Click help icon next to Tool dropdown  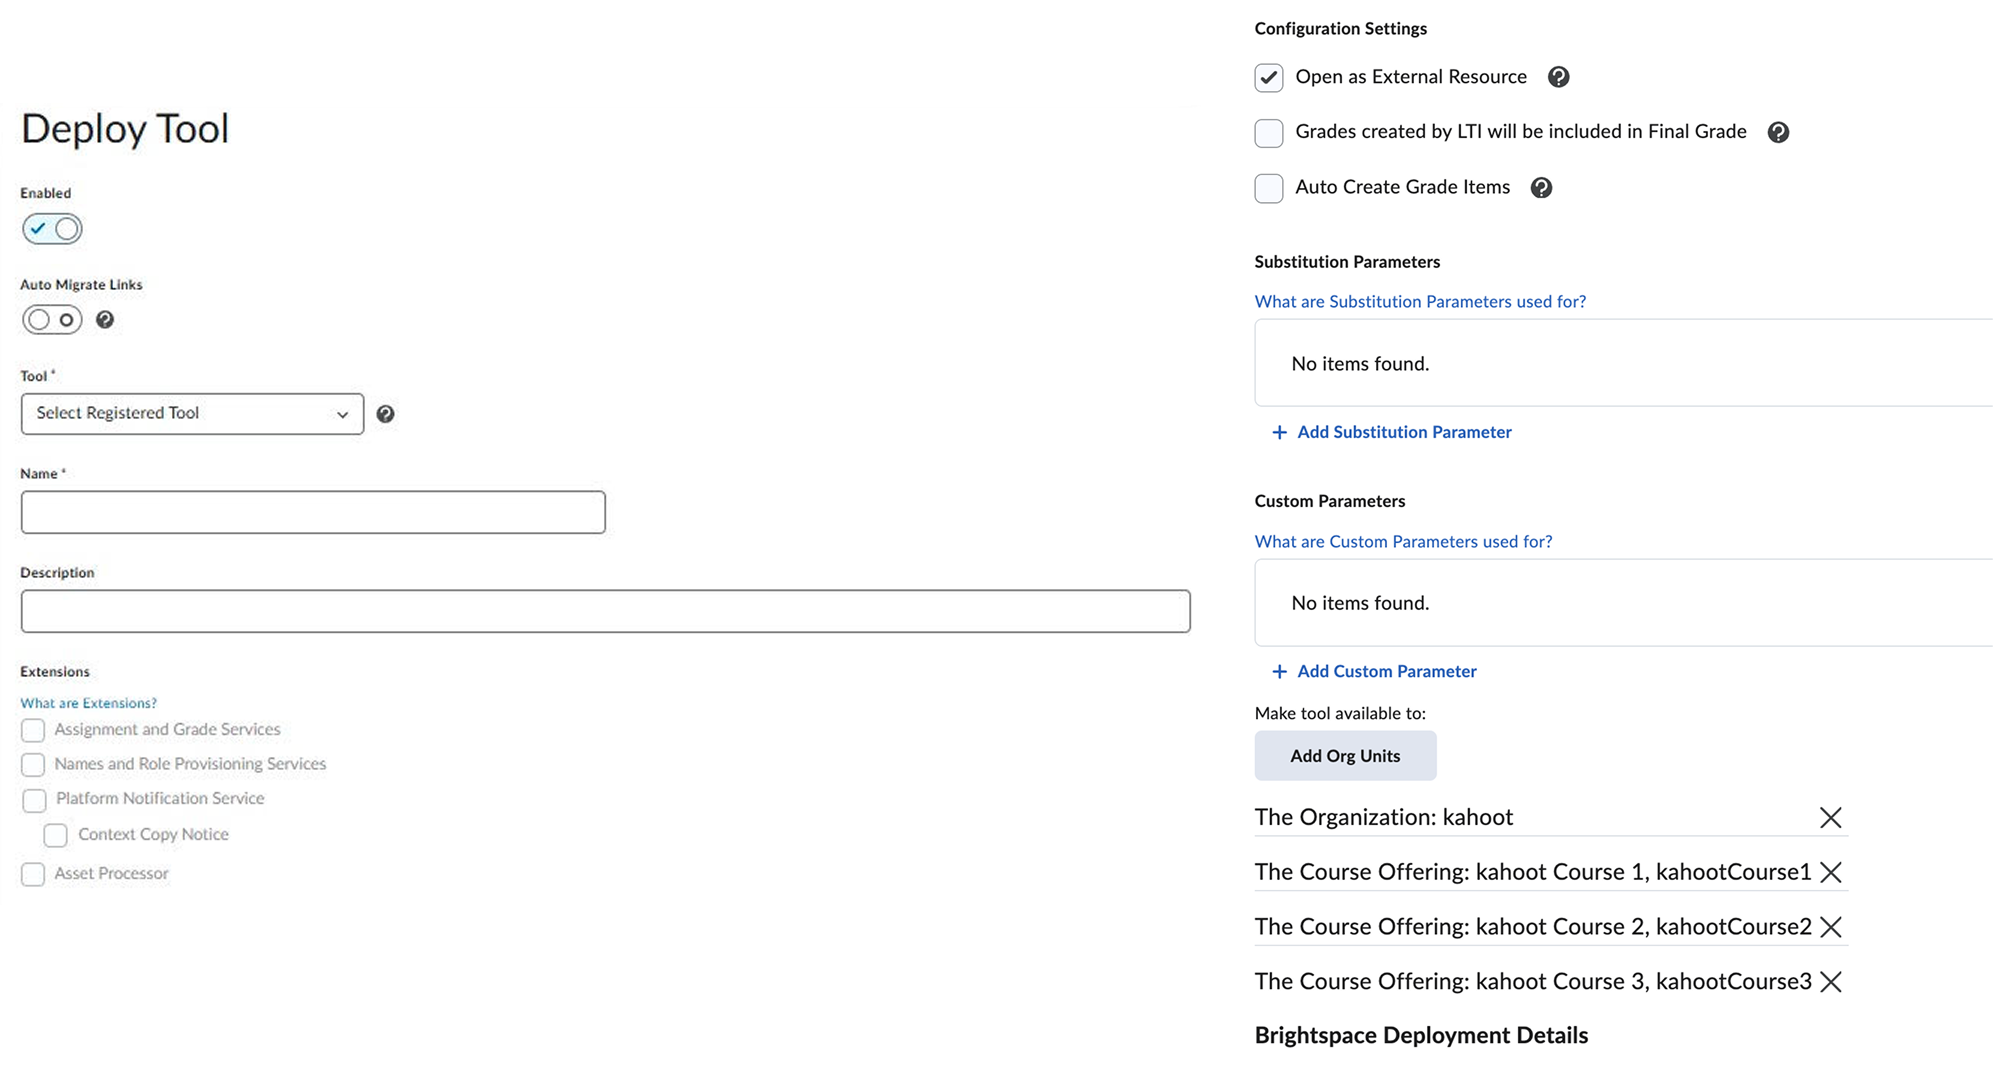[x=385, y=414]
